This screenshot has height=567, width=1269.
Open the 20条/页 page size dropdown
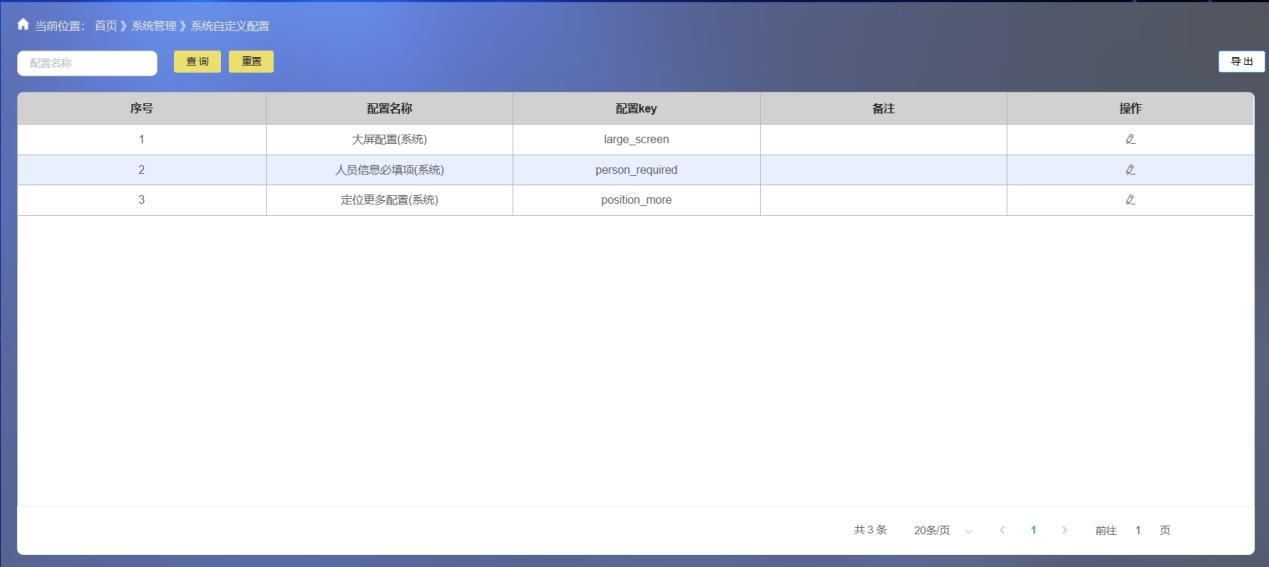(x=941, y=530)
